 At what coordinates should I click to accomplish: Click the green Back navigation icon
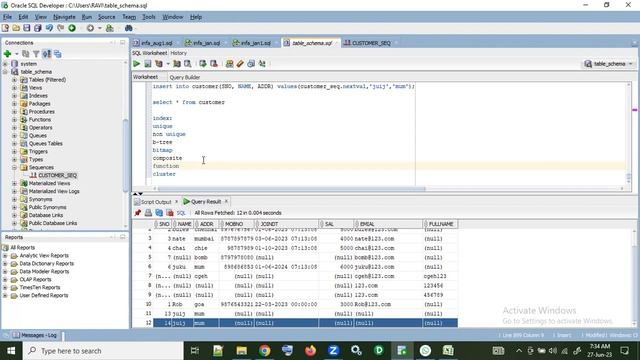72,28
